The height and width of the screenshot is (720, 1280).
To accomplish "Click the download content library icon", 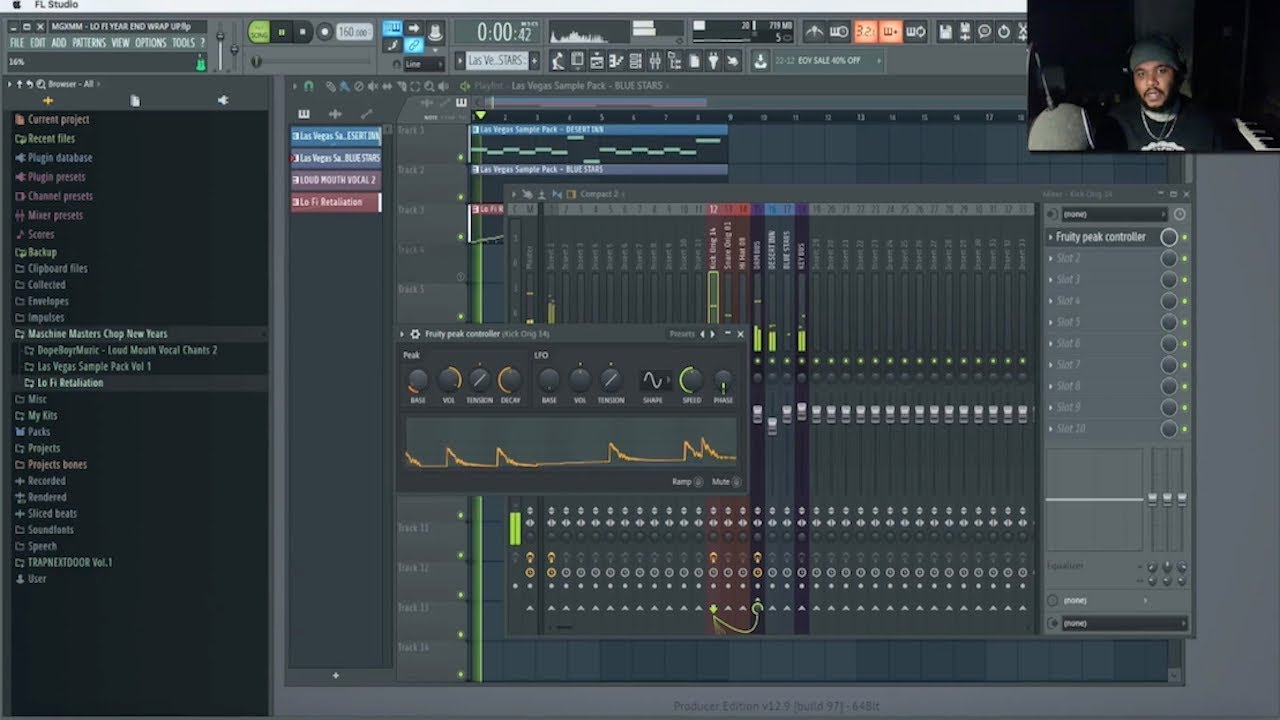I will tap(760, 61).
